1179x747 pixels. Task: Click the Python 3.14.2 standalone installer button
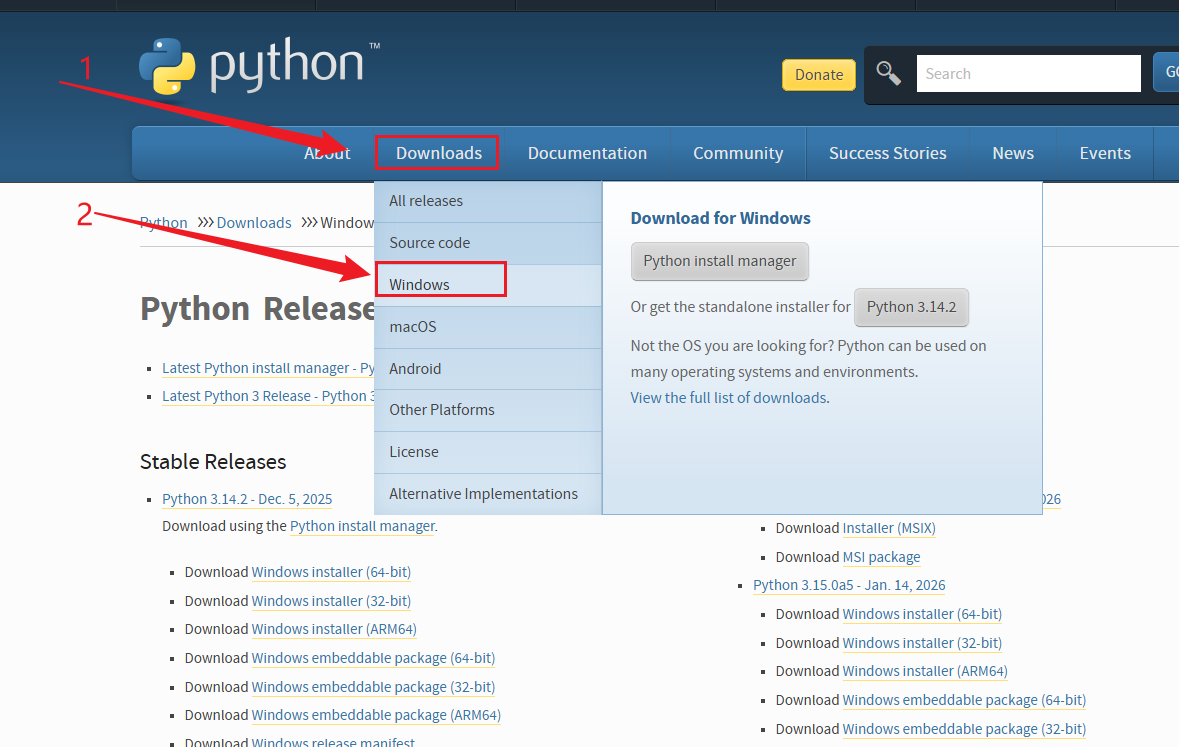click(911, 307)
